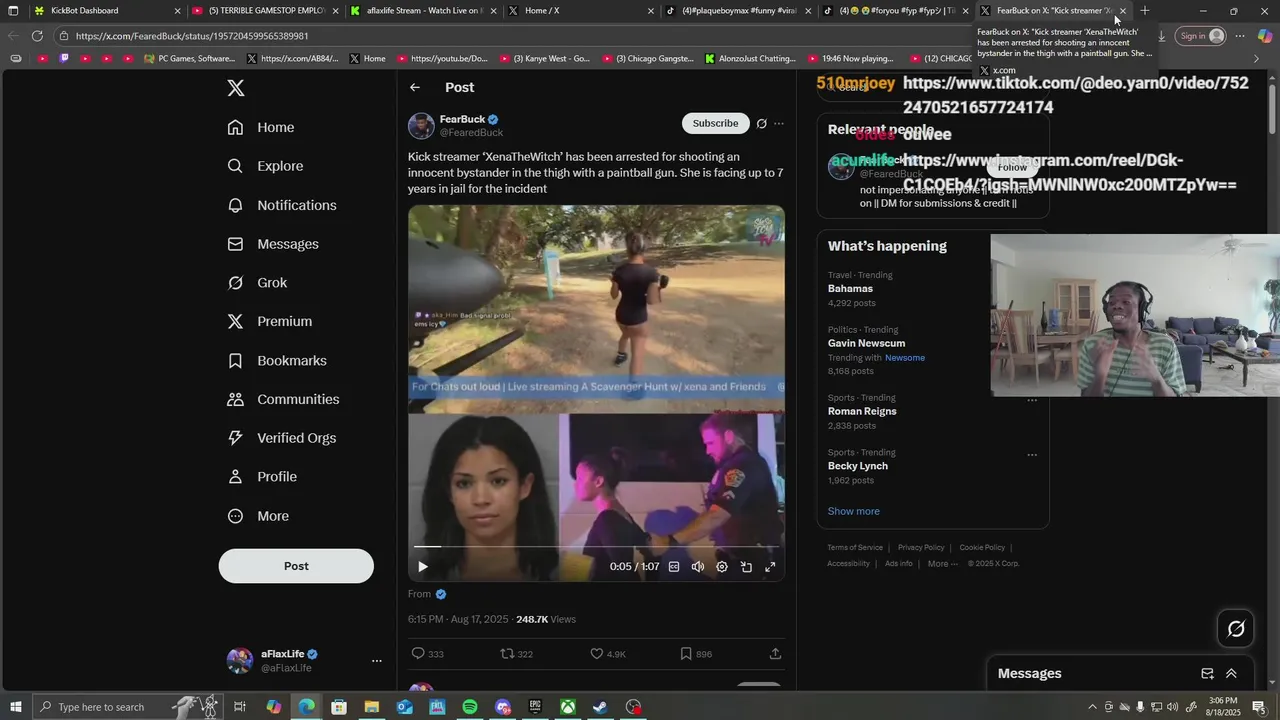Reload the page
Image resolution: width=1280 pixels, height=720 pixels.
click(x=37, y=36)
